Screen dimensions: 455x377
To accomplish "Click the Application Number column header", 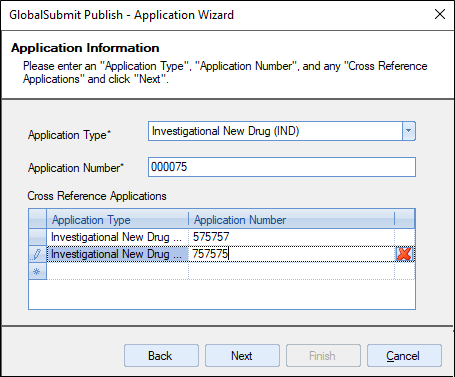I will pyautogui.click(x=291, y=220).
